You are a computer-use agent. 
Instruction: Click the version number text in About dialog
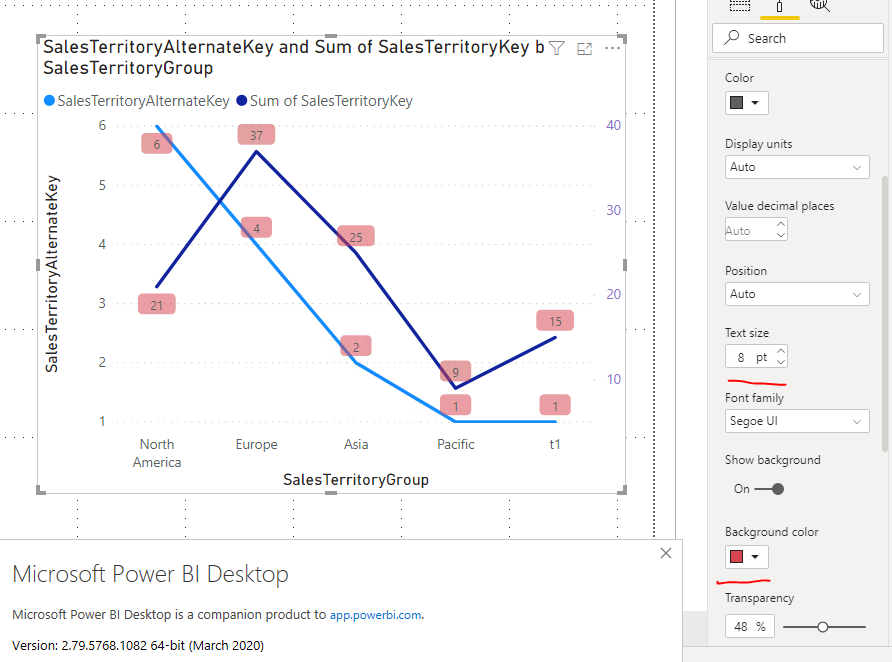coord(138,646)
